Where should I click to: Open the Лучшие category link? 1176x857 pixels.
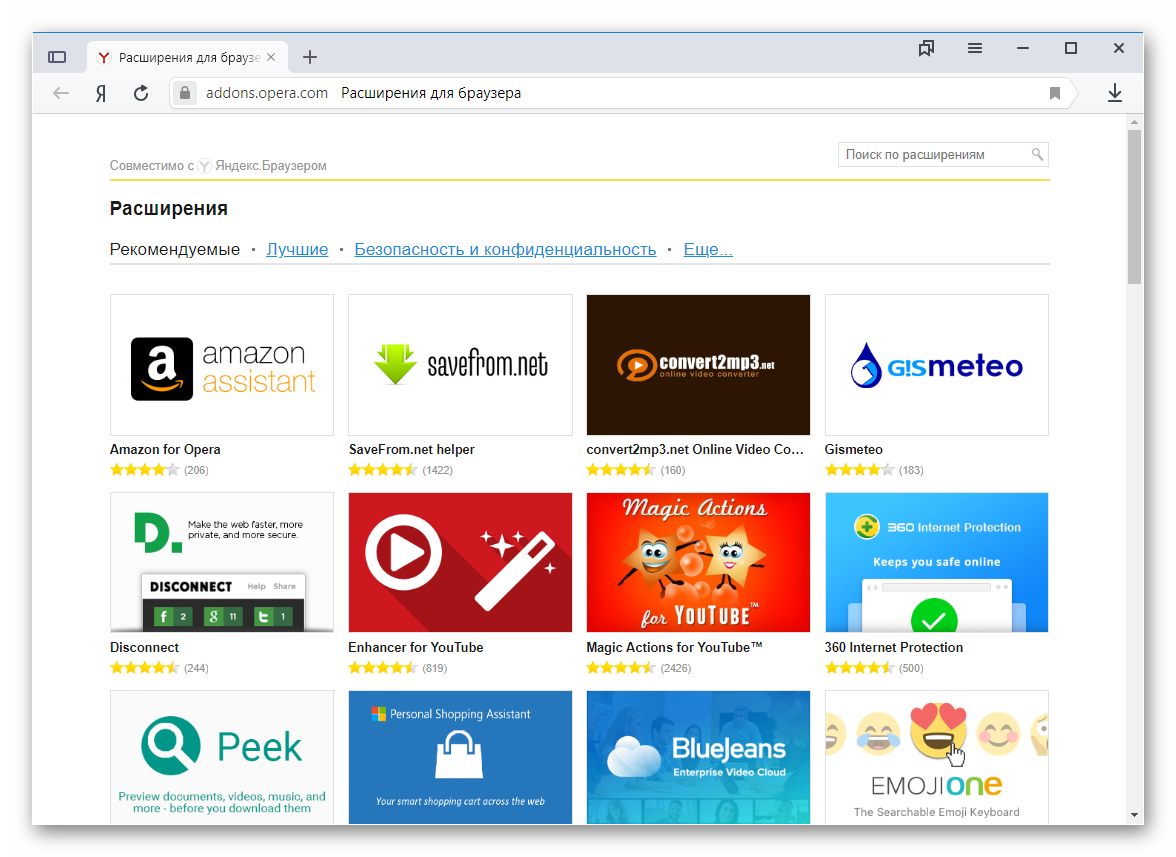pyautogui.click(x=297, y=249)
